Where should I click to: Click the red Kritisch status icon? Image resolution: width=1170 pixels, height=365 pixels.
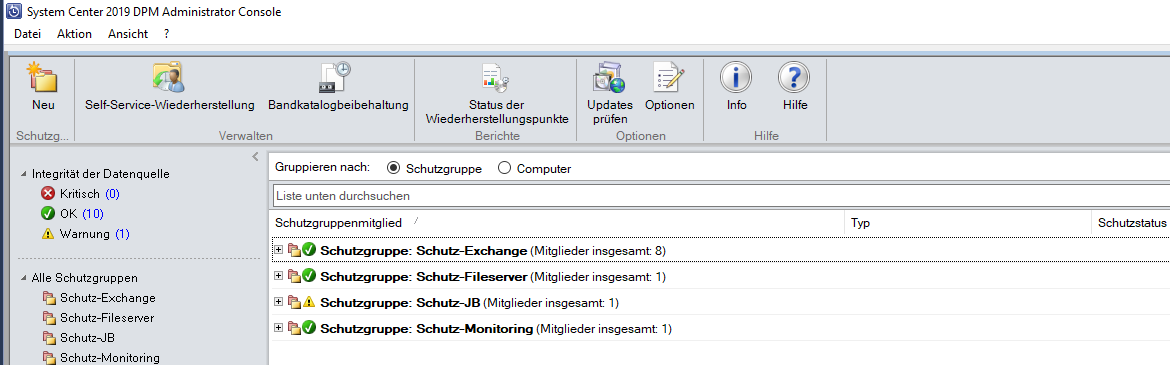[49, 193]
